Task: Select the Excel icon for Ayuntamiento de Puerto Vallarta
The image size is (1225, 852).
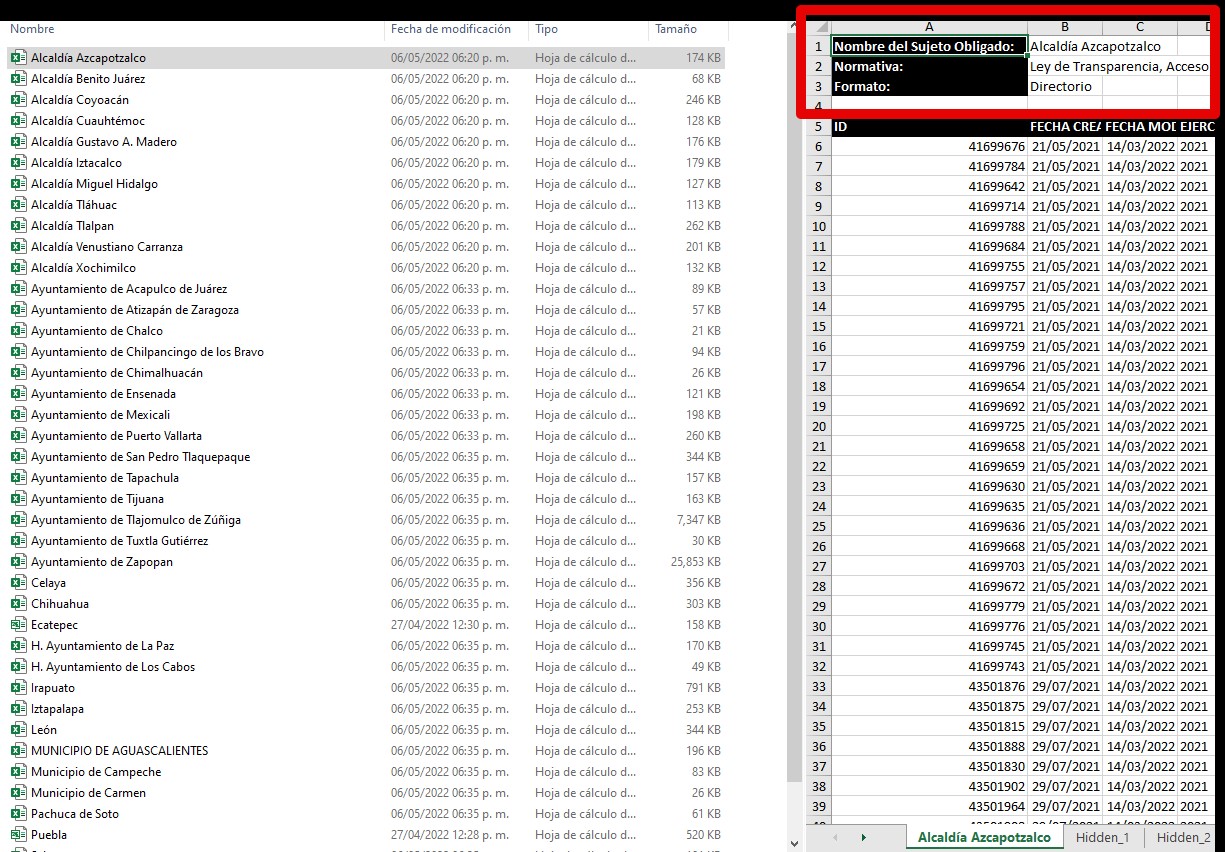Action: (18, 436)
